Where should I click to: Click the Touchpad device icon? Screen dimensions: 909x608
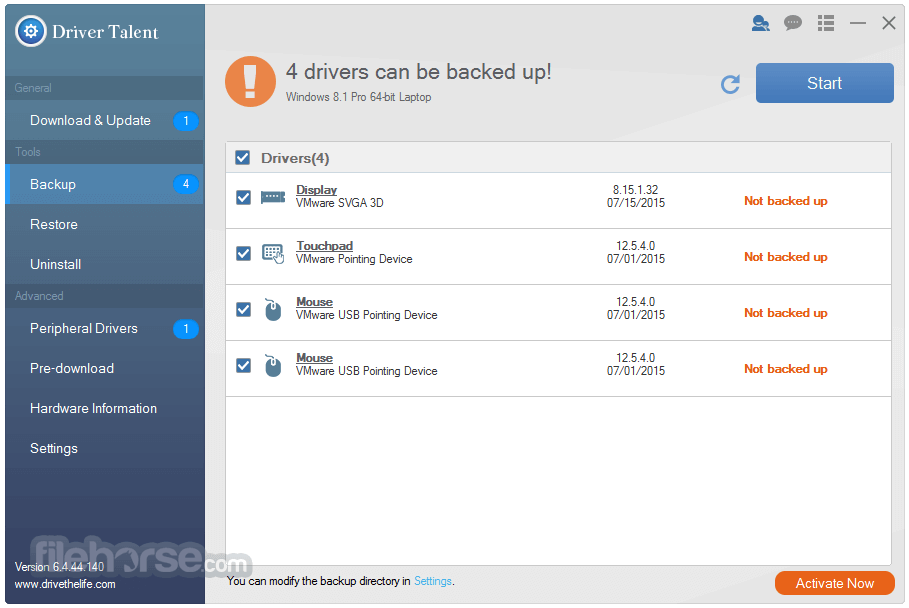[x=272, y=253]
